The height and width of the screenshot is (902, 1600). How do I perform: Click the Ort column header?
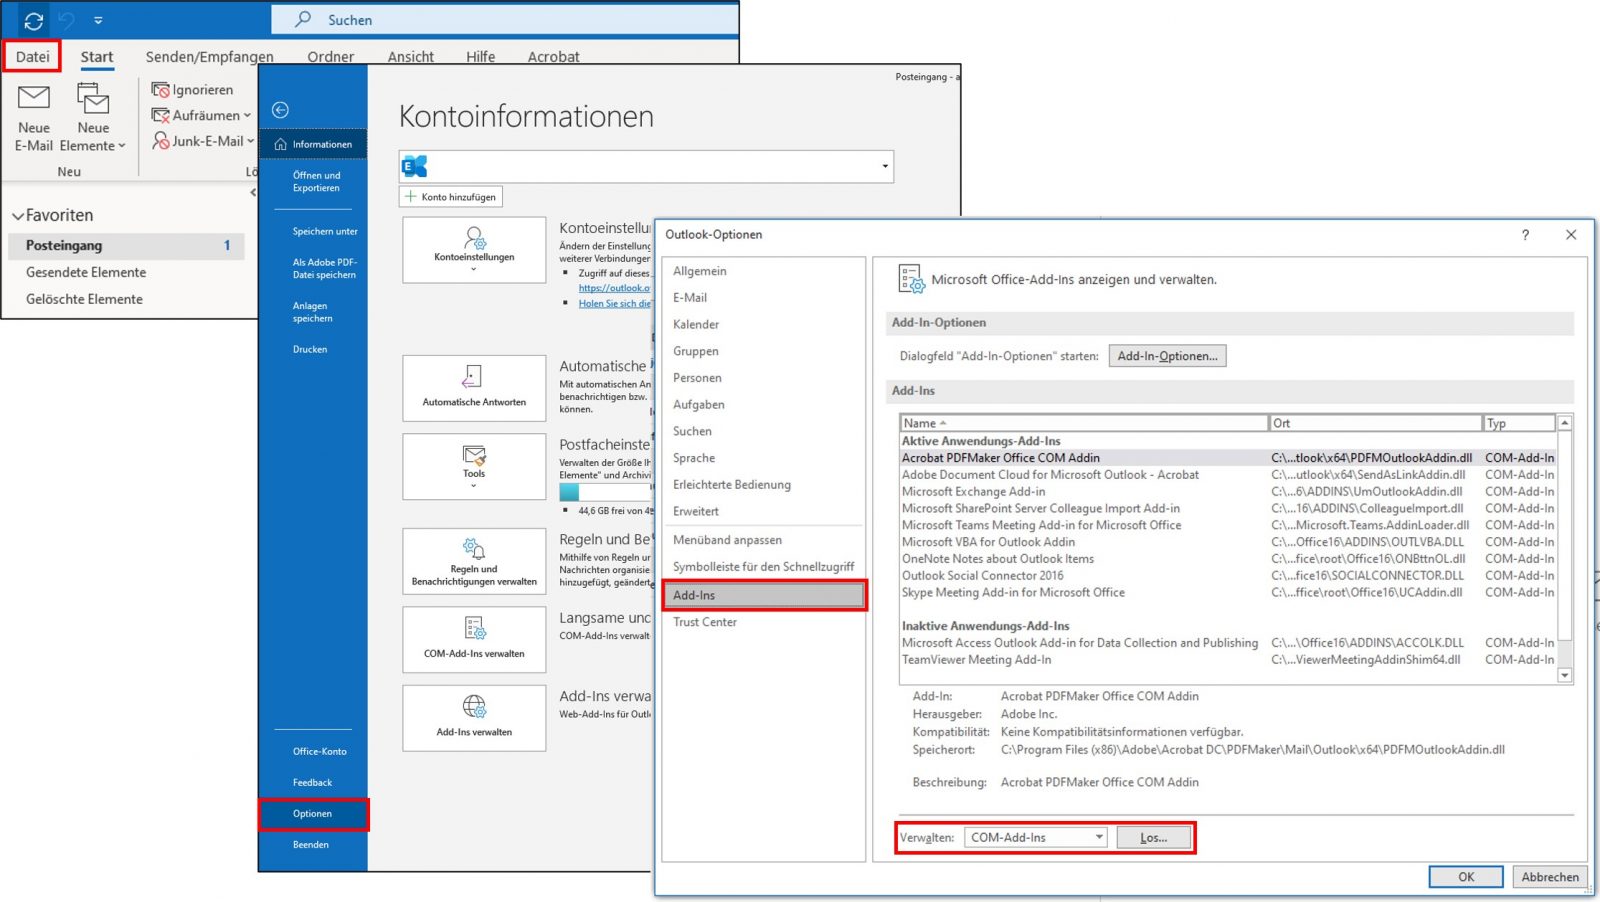click(1375, 423)
